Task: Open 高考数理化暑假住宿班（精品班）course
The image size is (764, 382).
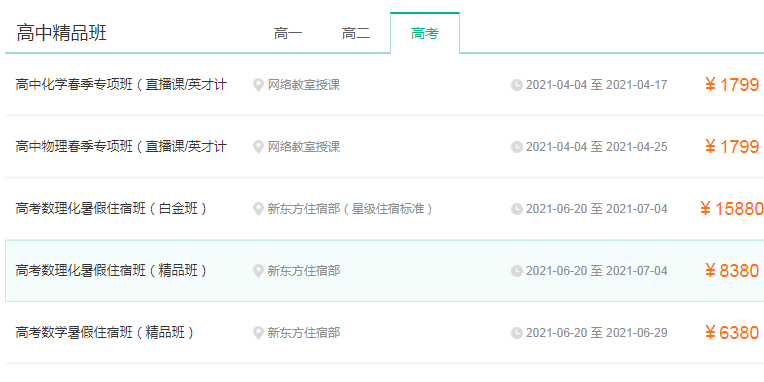Action: tap(112, 270)
